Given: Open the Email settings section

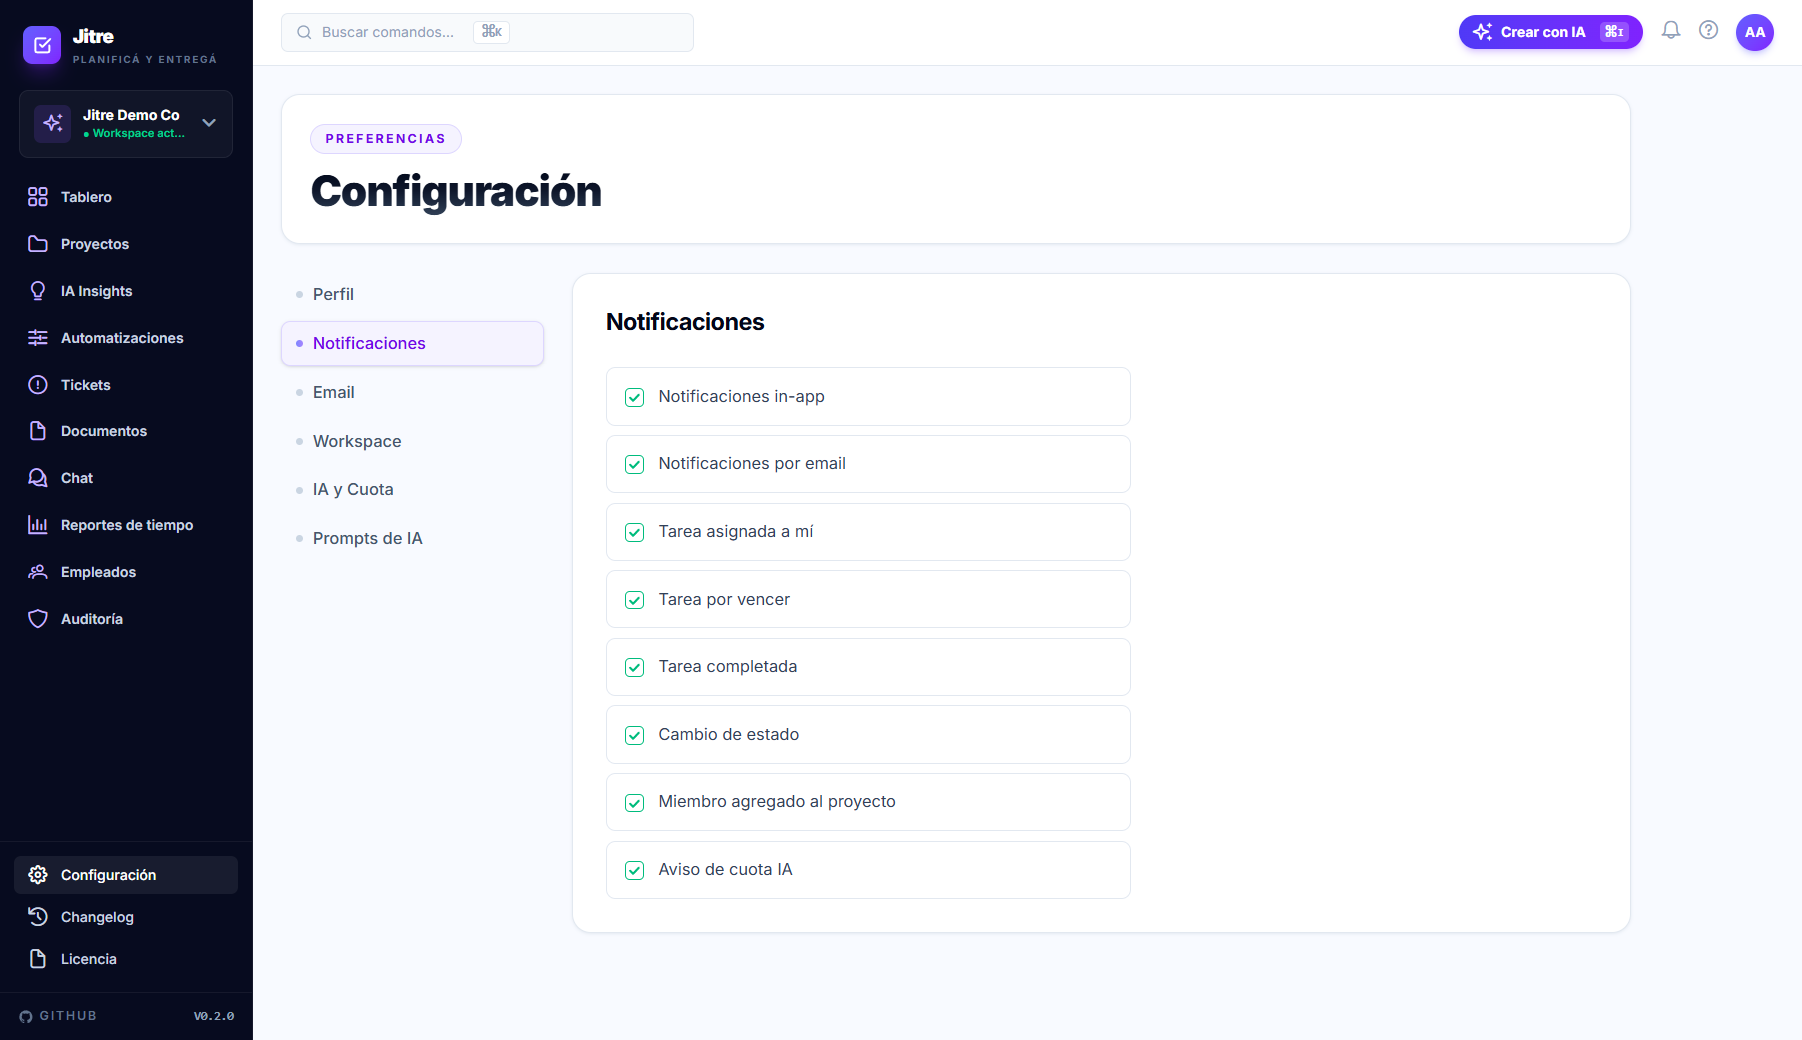Looking at the screenshot, I should (412, 392).
